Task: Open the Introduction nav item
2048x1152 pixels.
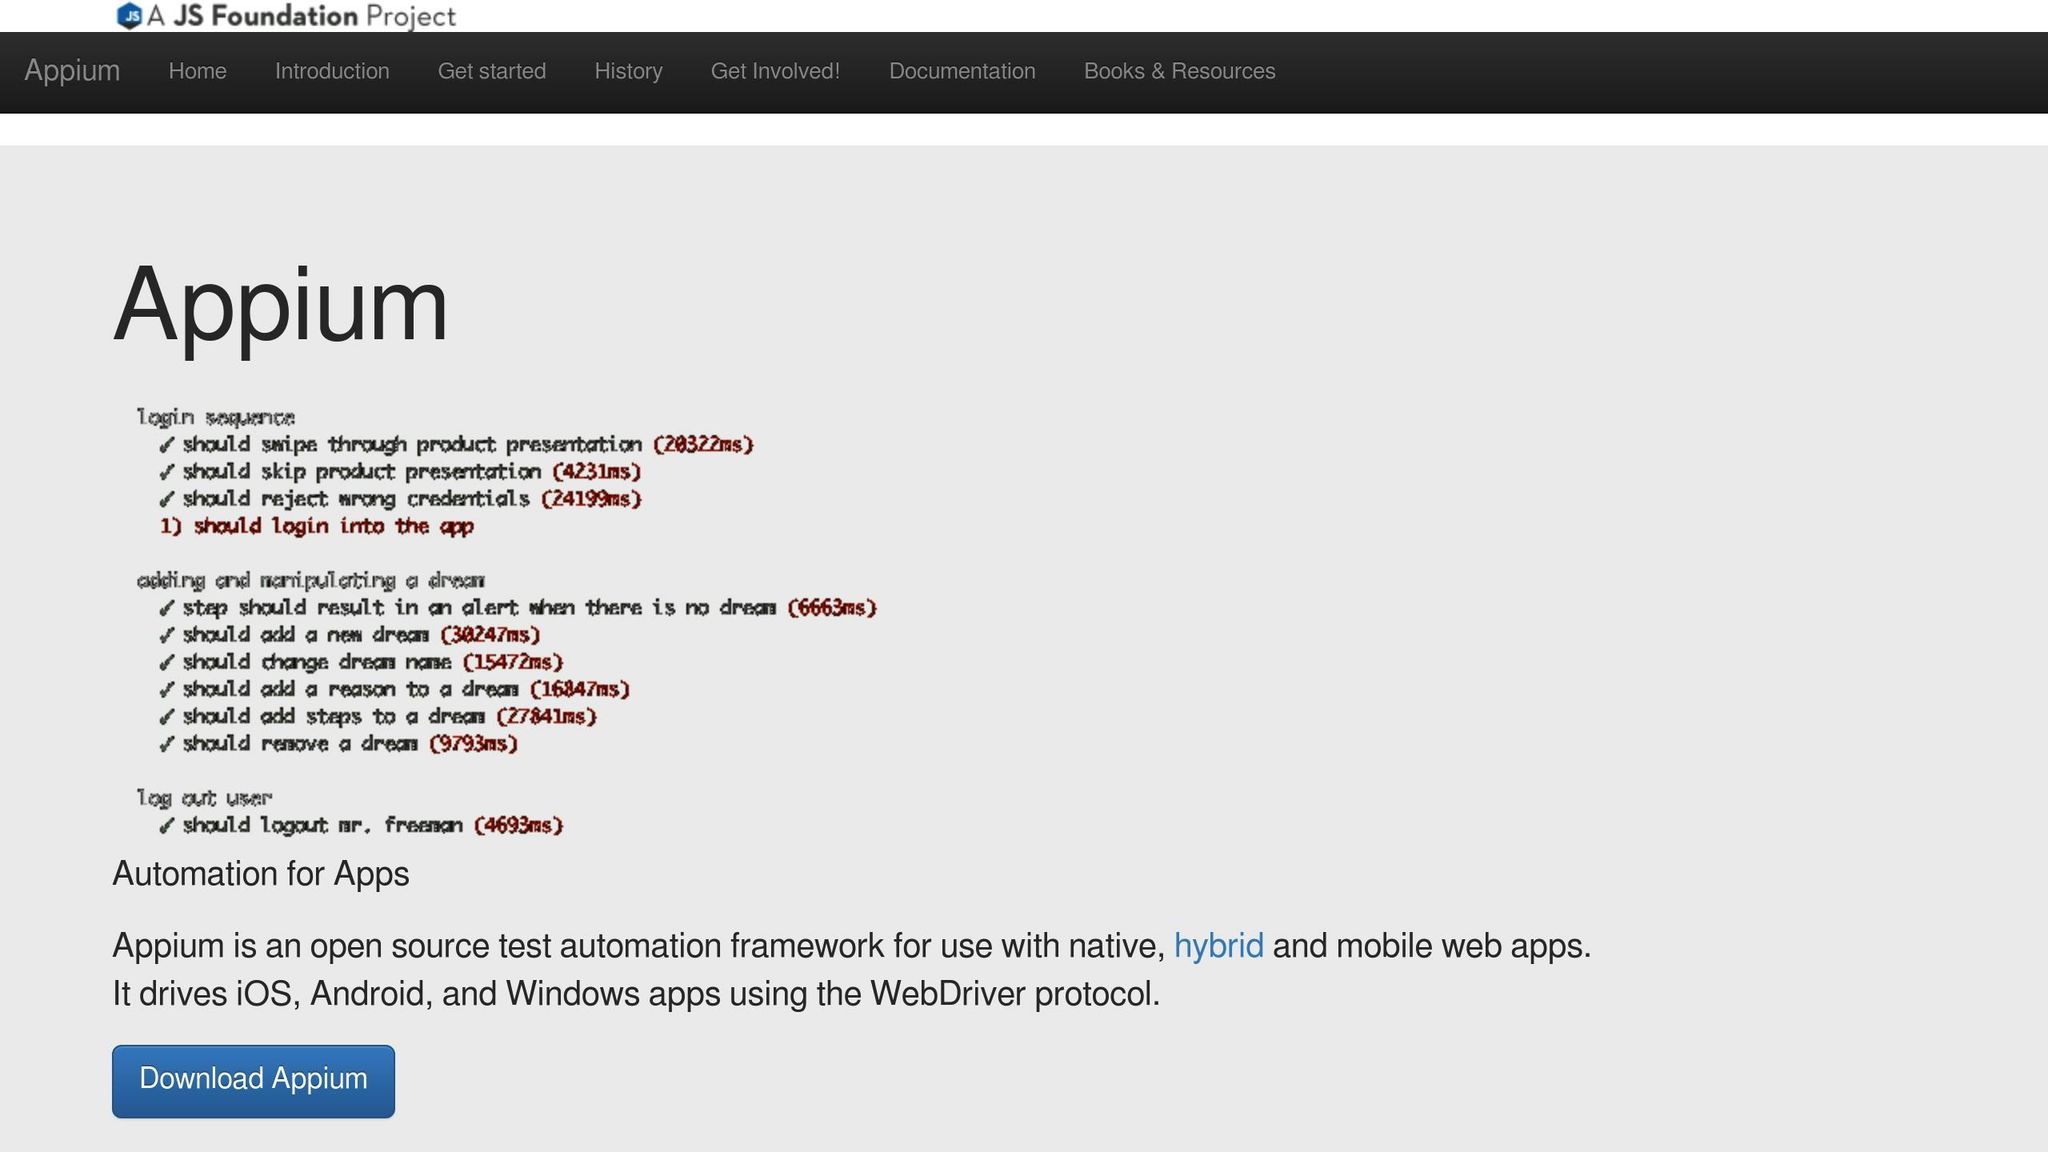Action: coord(332,72)
